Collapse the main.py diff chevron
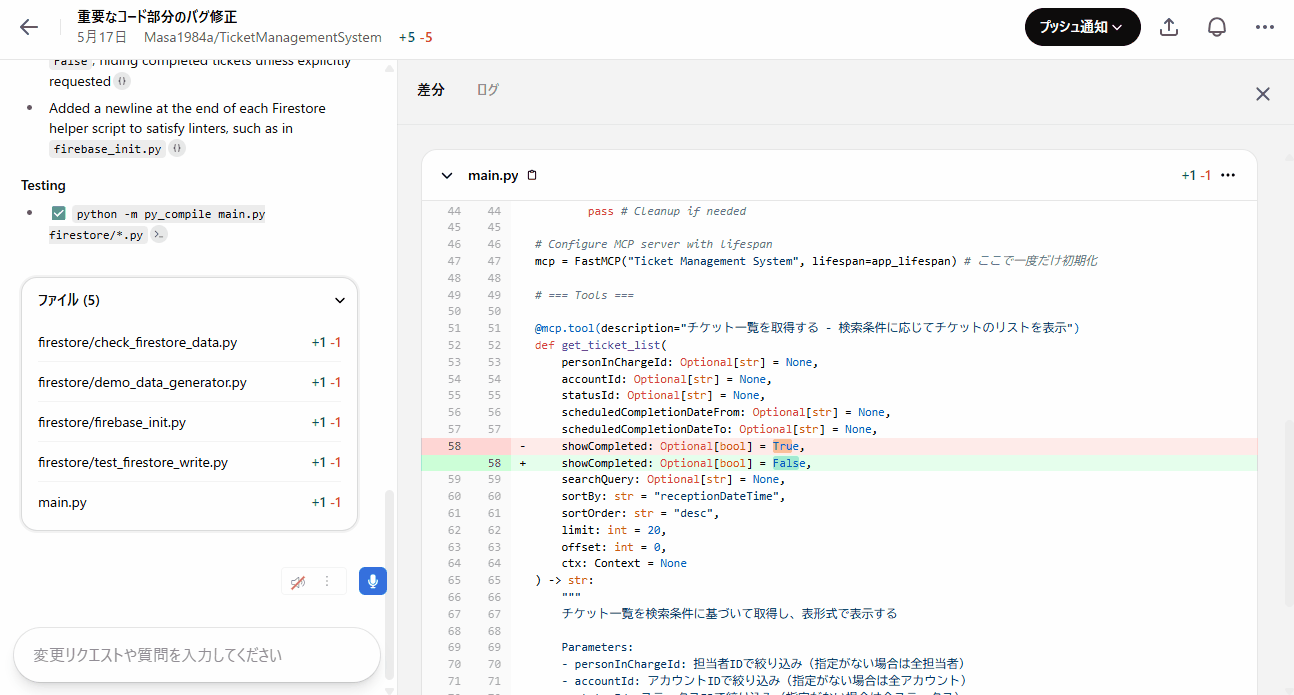 tap(446, 175)
